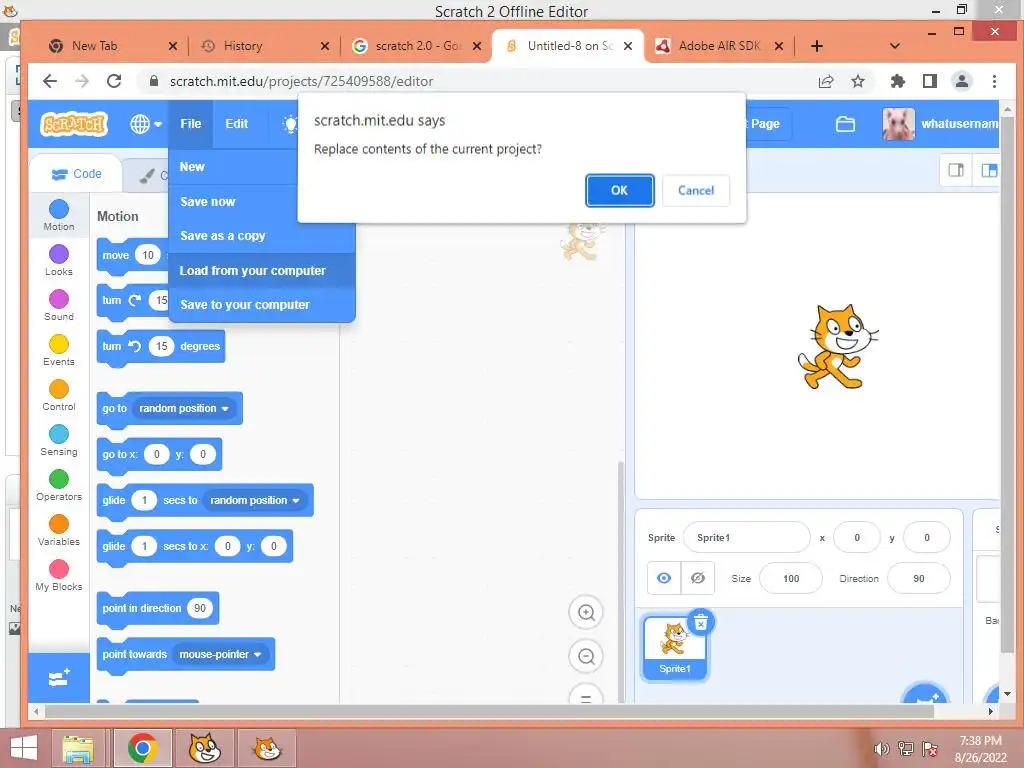Open mouse-pointer dropdown in point towards block

(221, 654)
